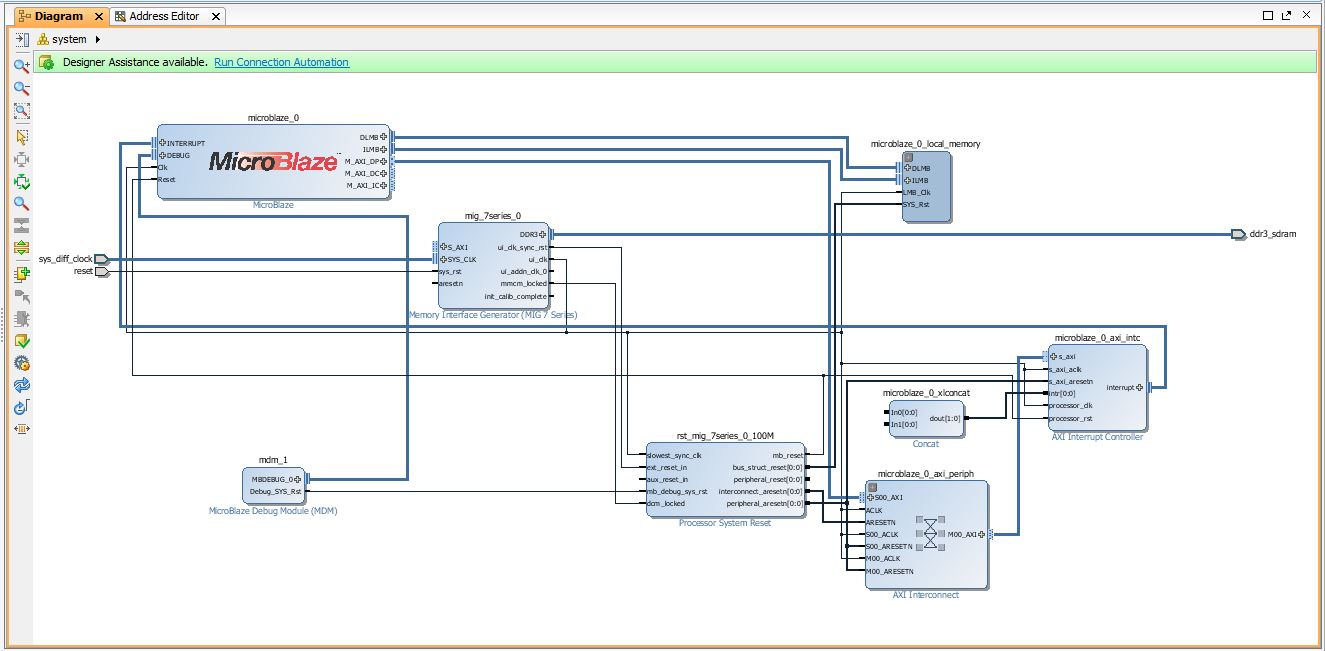Expand the M00_AXI port on AXI Interconnect

pos(980,535)
